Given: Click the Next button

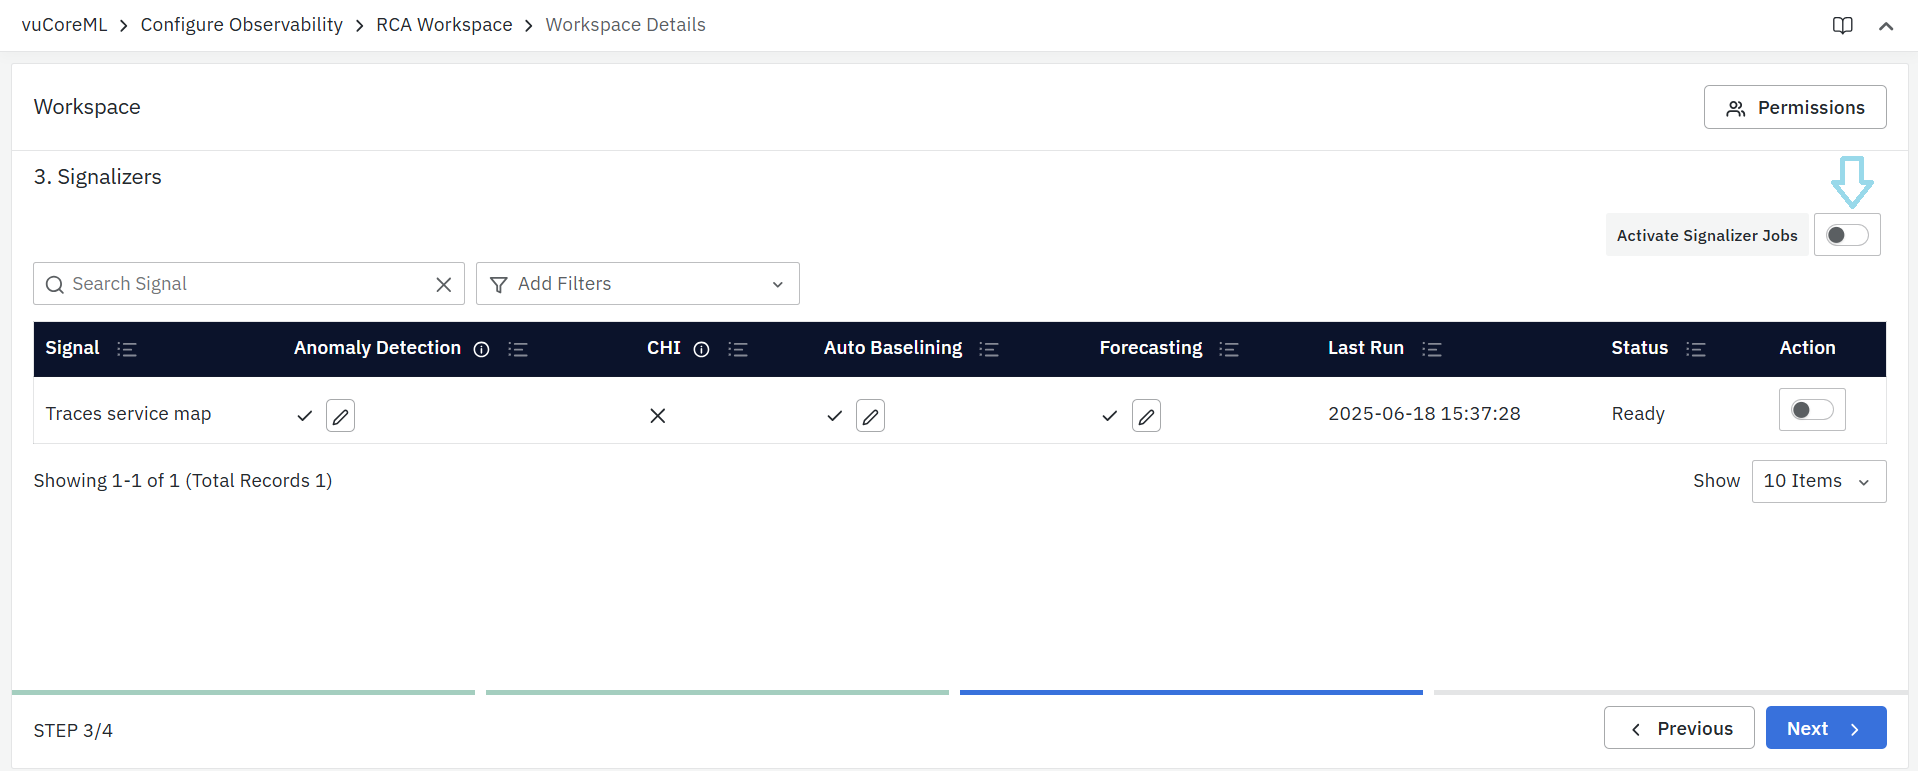Looking at the screenshot, I should click(1825, 728).
